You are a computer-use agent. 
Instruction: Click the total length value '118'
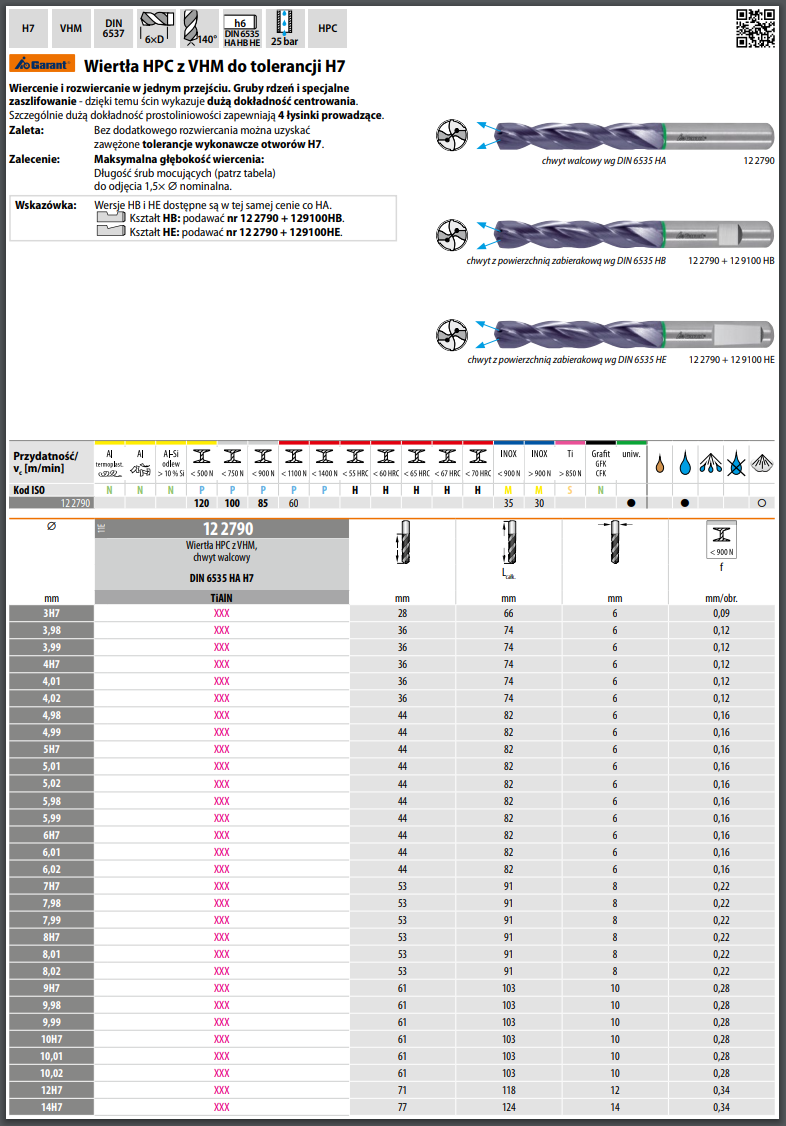509,1090
